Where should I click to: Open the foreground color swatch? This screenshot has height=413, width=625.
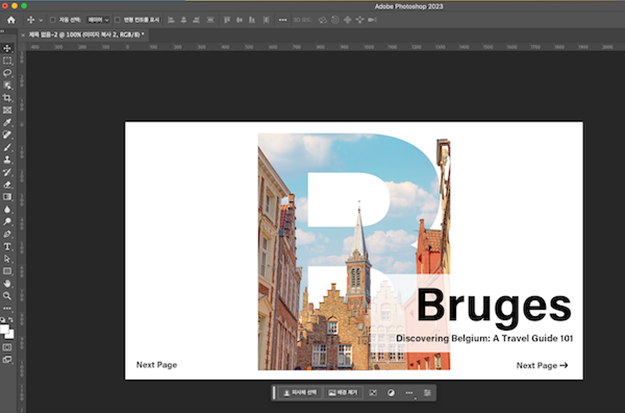(x=5, y=326)
